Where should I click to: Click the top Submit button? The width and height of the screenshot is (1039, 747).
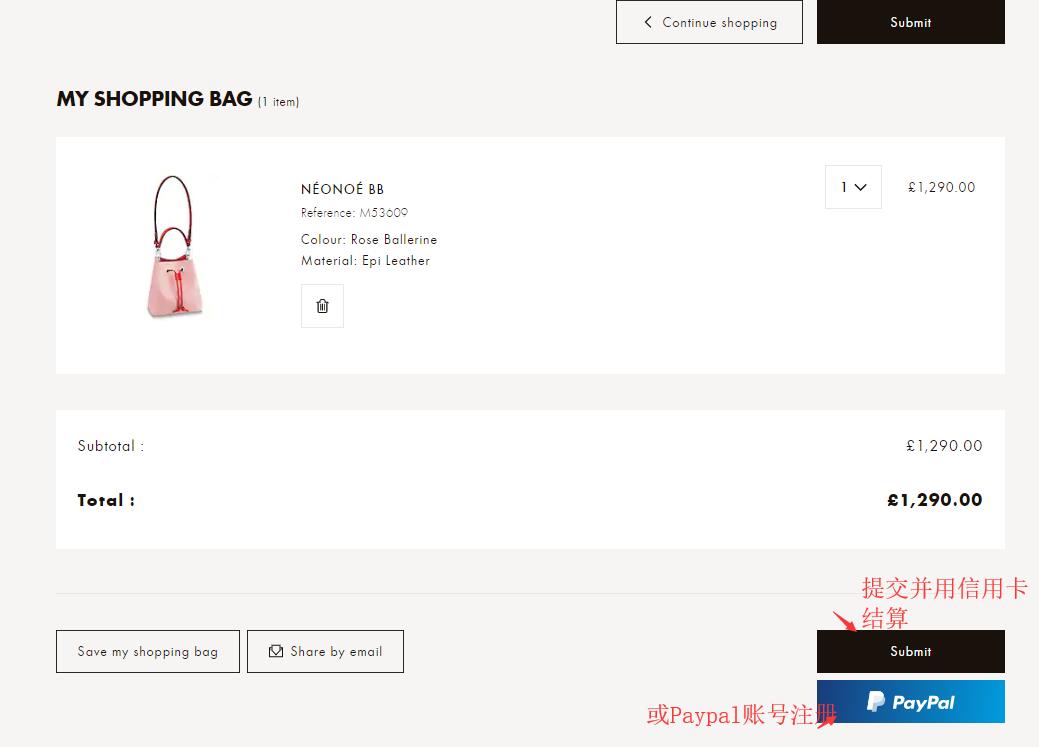tap(910, 22)
